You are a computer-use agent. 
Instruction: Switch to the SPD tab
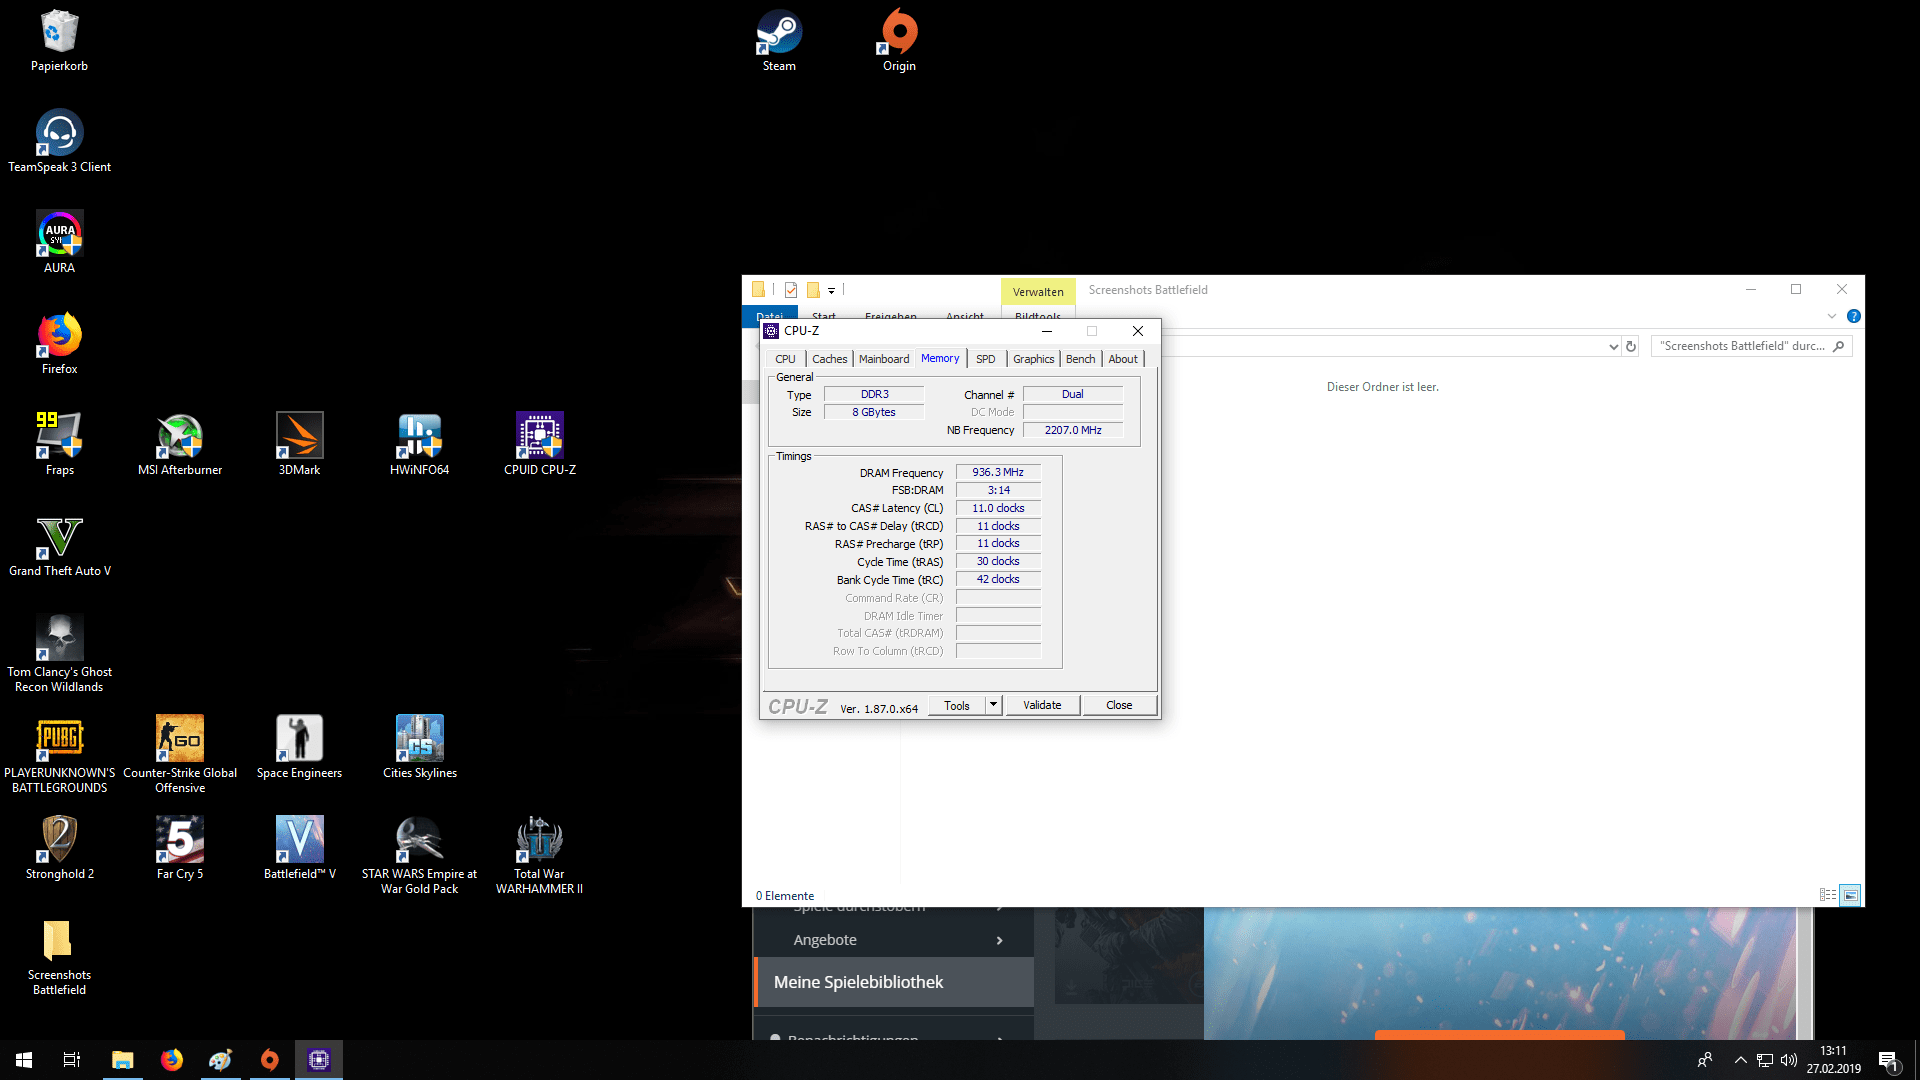pyautogui.click(x=986, y=359)
